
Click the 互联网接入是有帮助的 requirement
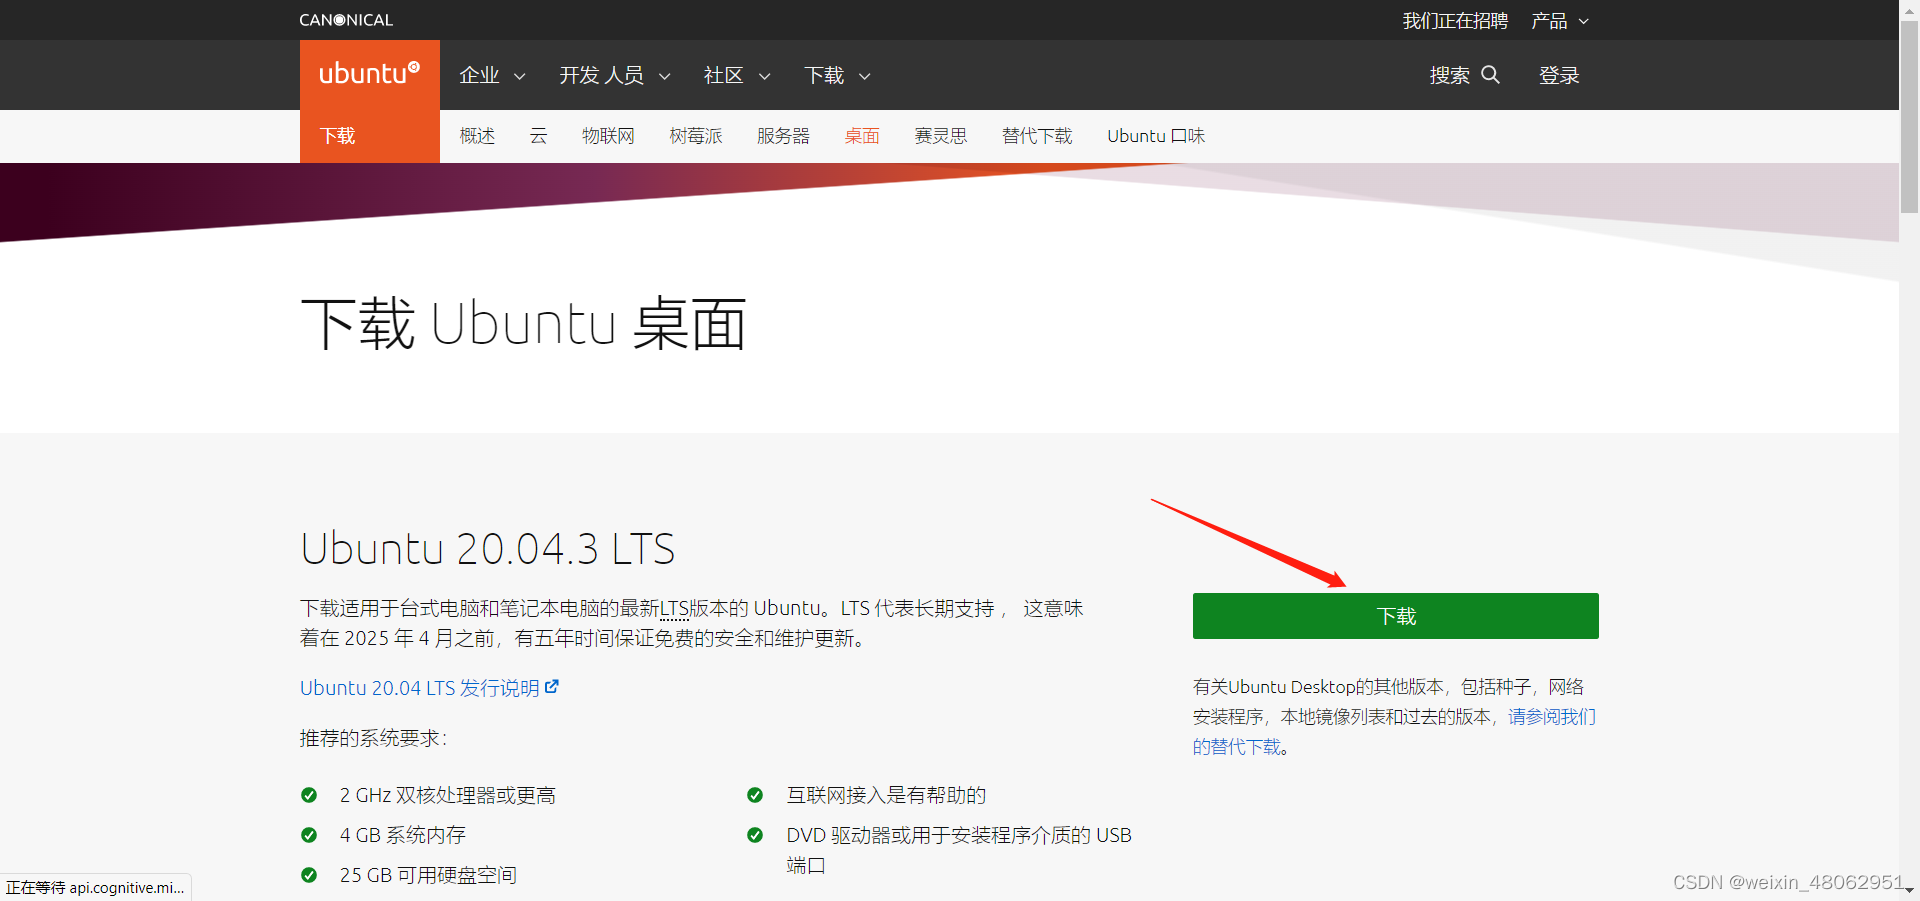(x=886, y=795)
